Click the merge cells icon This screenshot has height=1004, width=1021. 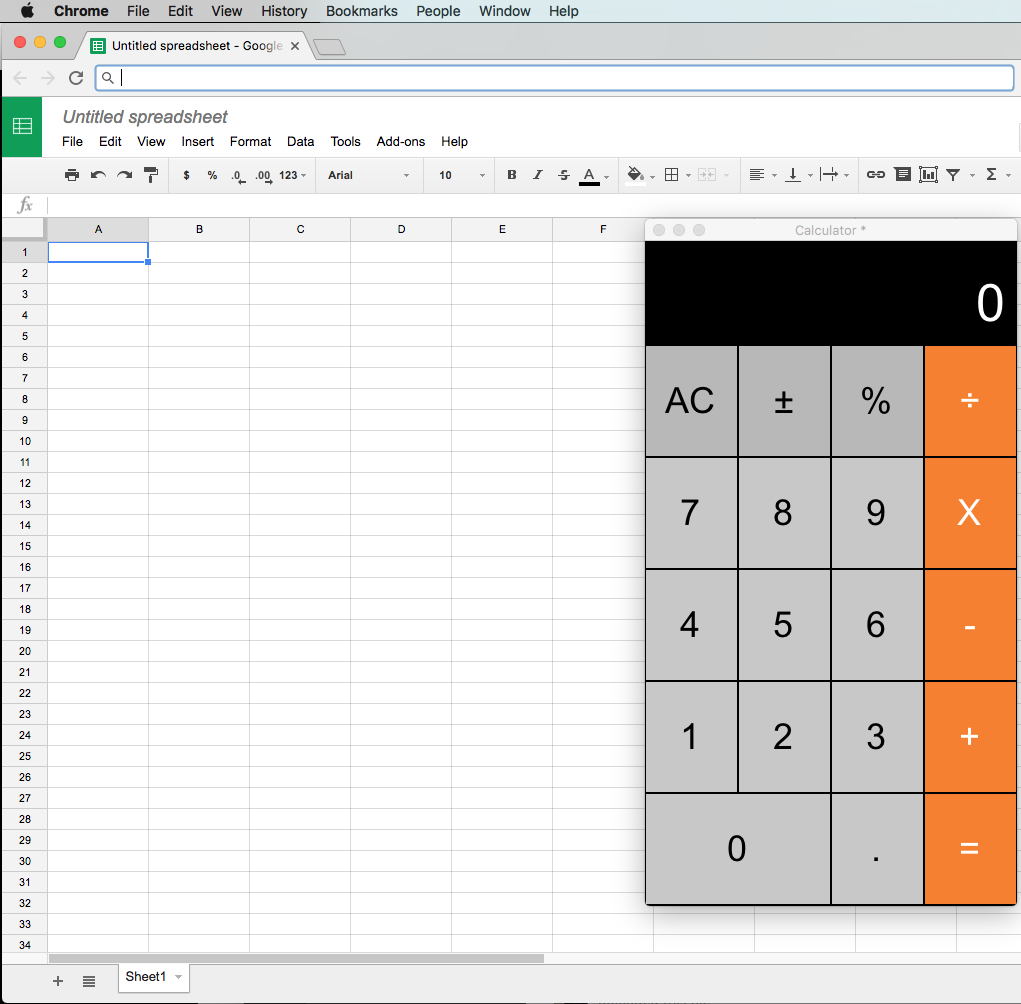pyautogui.click(x=707, y=174)
